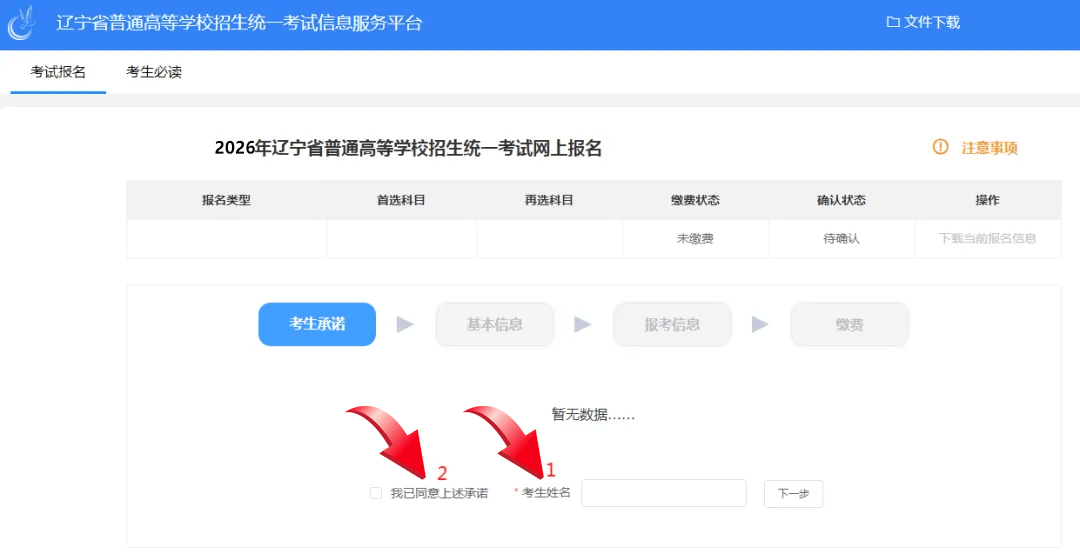The width and height of the screenshot is (1080, 554).
Task: Click the 报名类型 column header
Action: pyautogui.click(x=226, y=200)
